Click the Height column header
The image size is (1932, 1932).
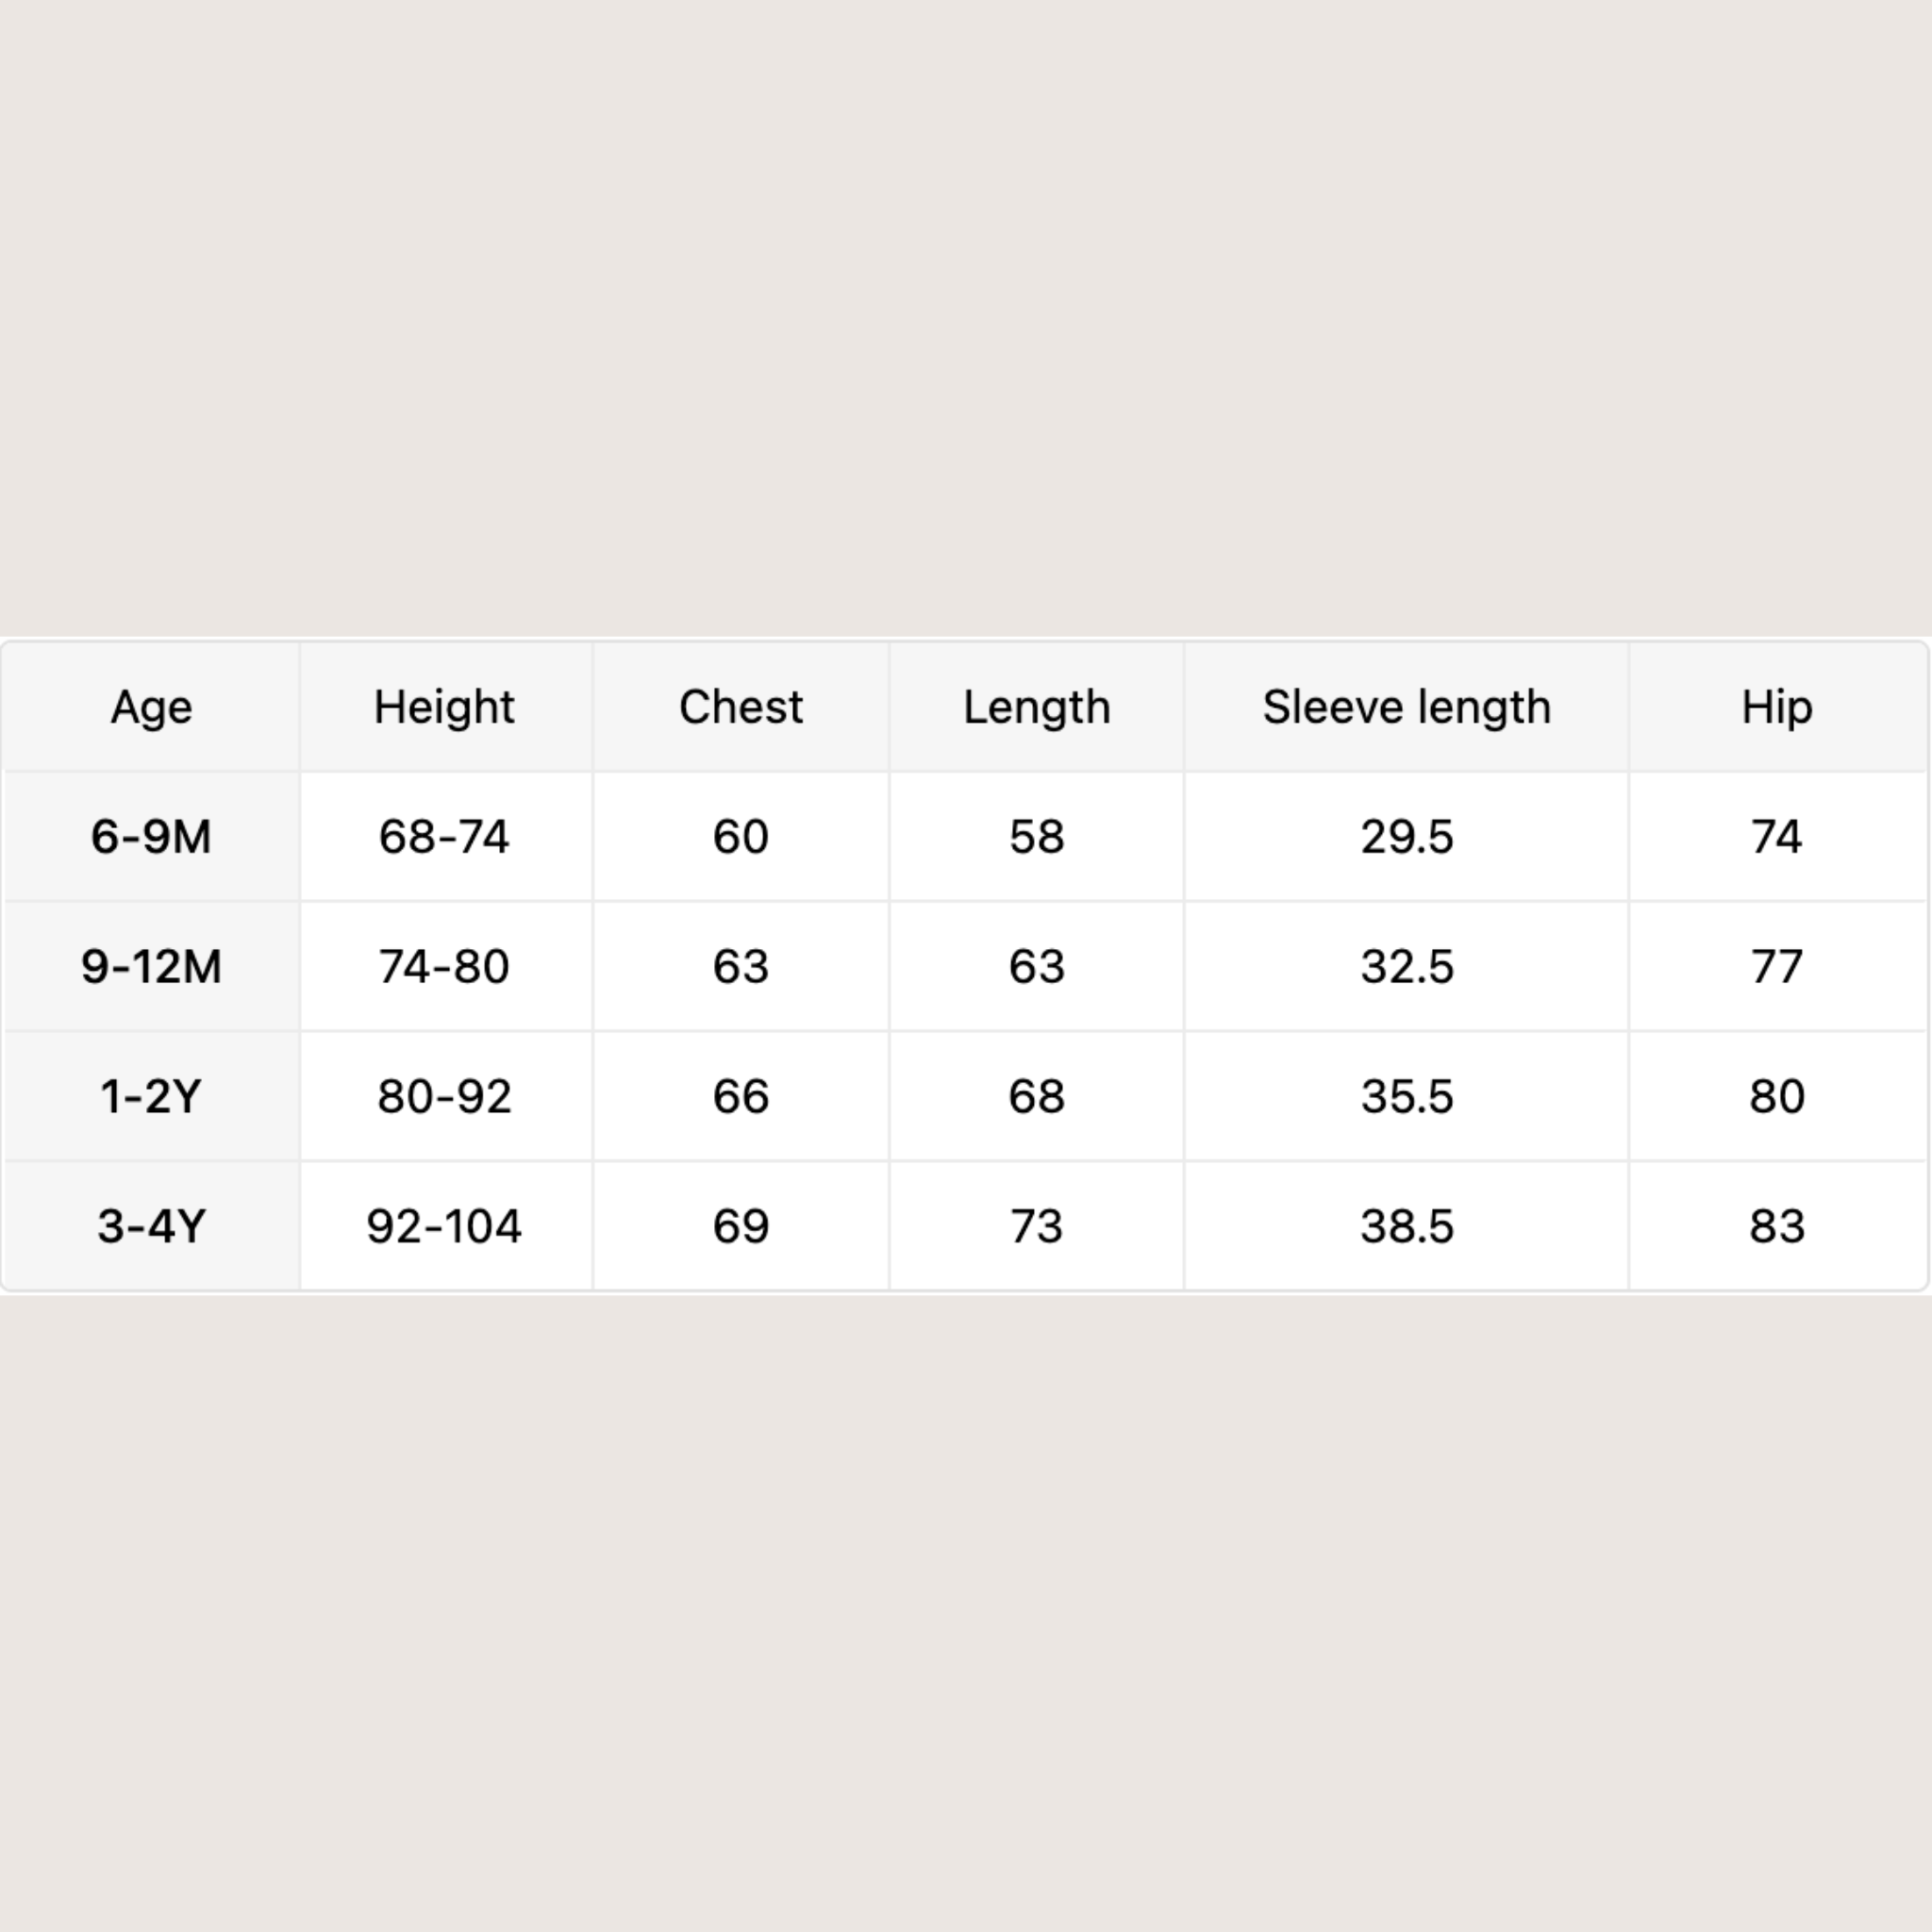pyautogui.click(x=444, y=707)
